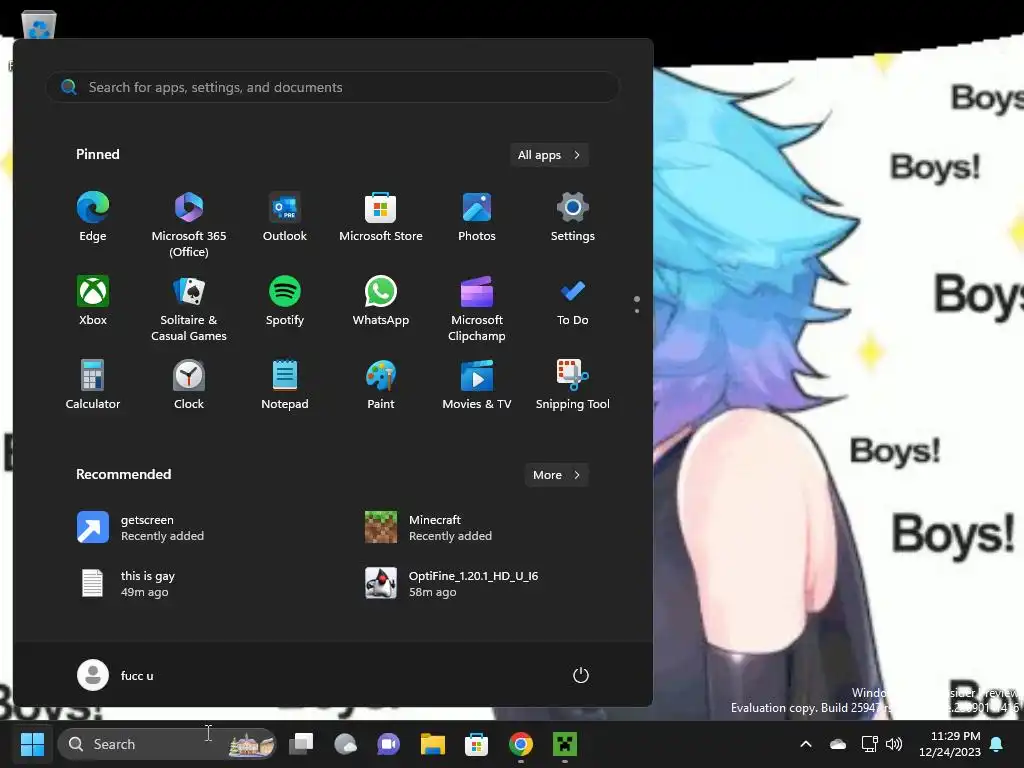Launch the Photos app
This screenshot has height=768, width=1024.
click(477, 217)
